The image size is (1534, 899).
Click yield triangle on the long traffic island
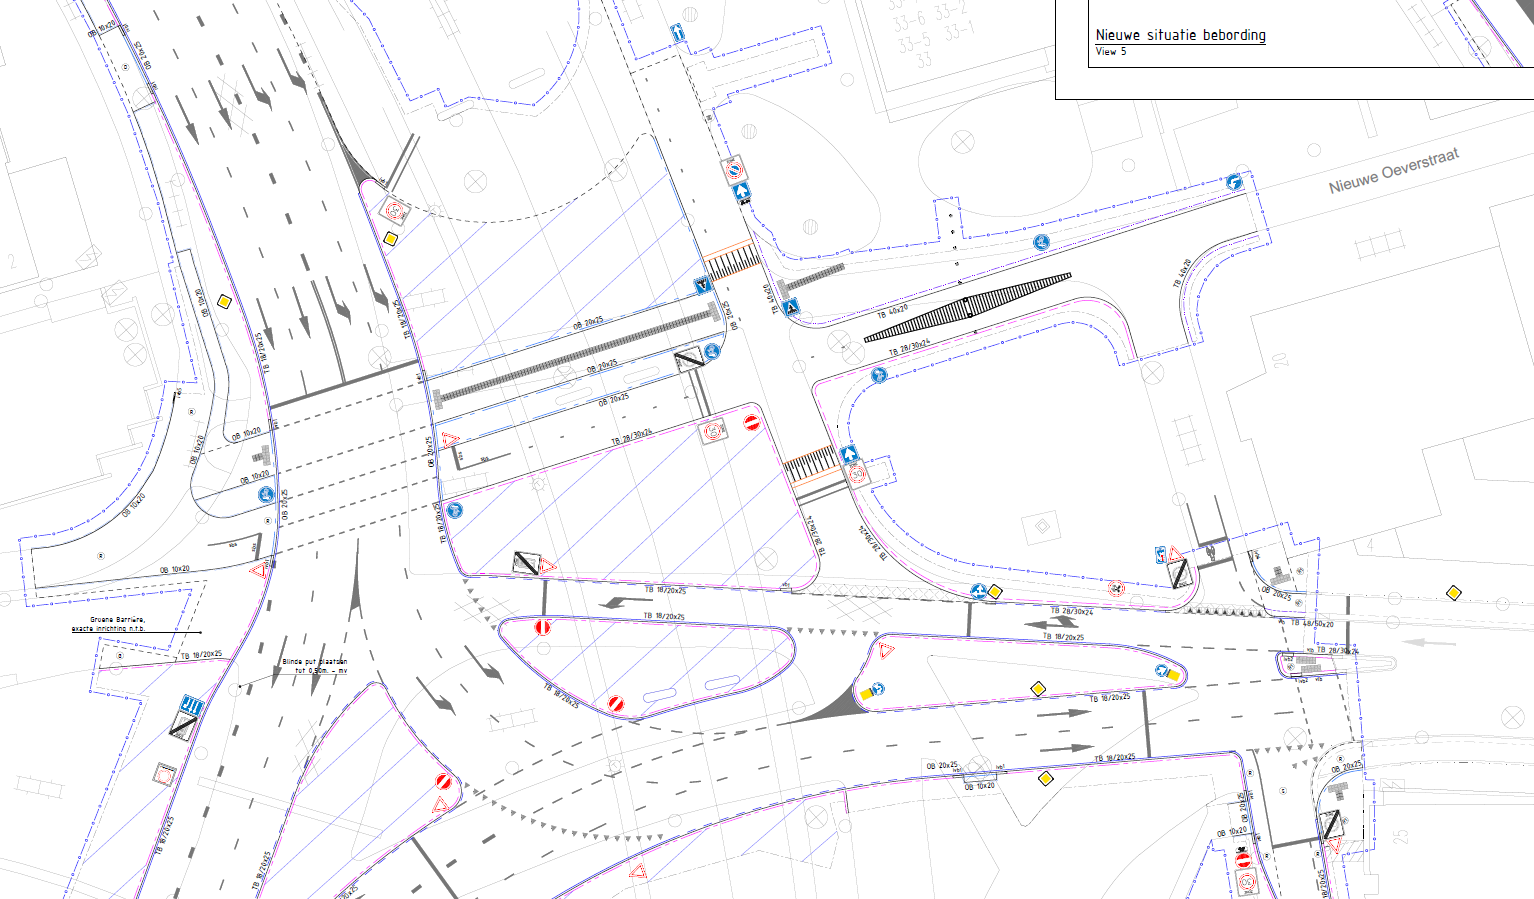tap(886, 651)
